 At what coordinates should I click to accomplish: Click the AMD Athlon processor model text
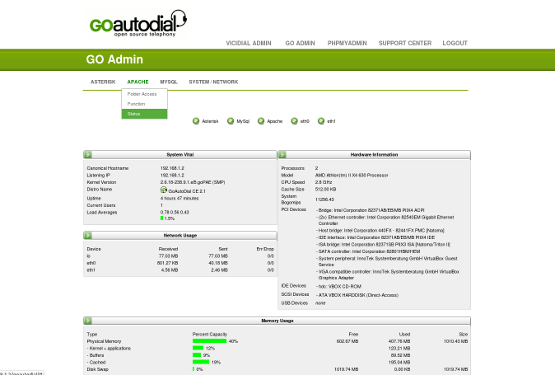tap(351, 175)
